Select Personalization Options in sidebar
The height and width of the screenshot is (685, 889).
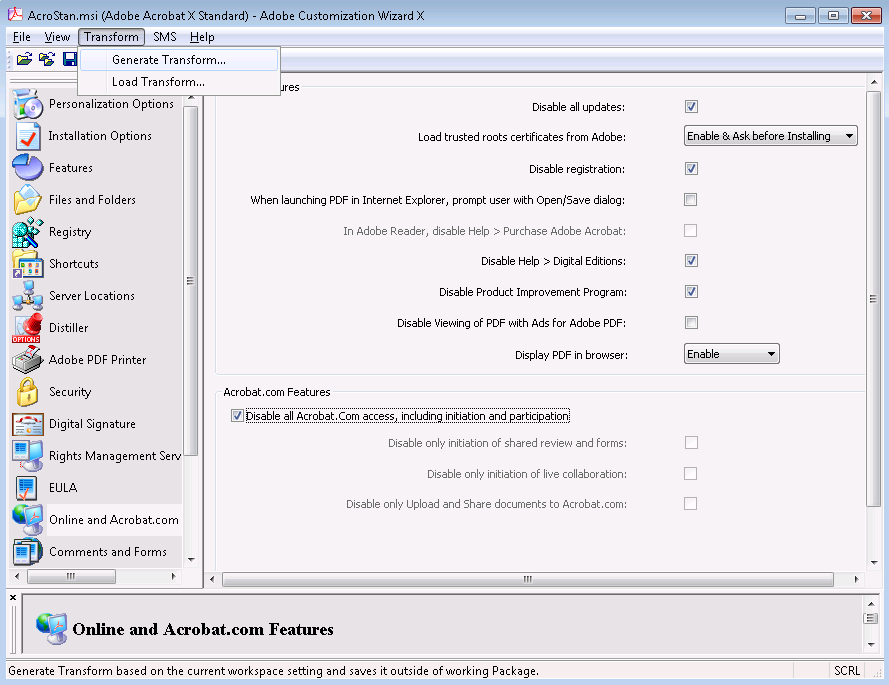111,104
